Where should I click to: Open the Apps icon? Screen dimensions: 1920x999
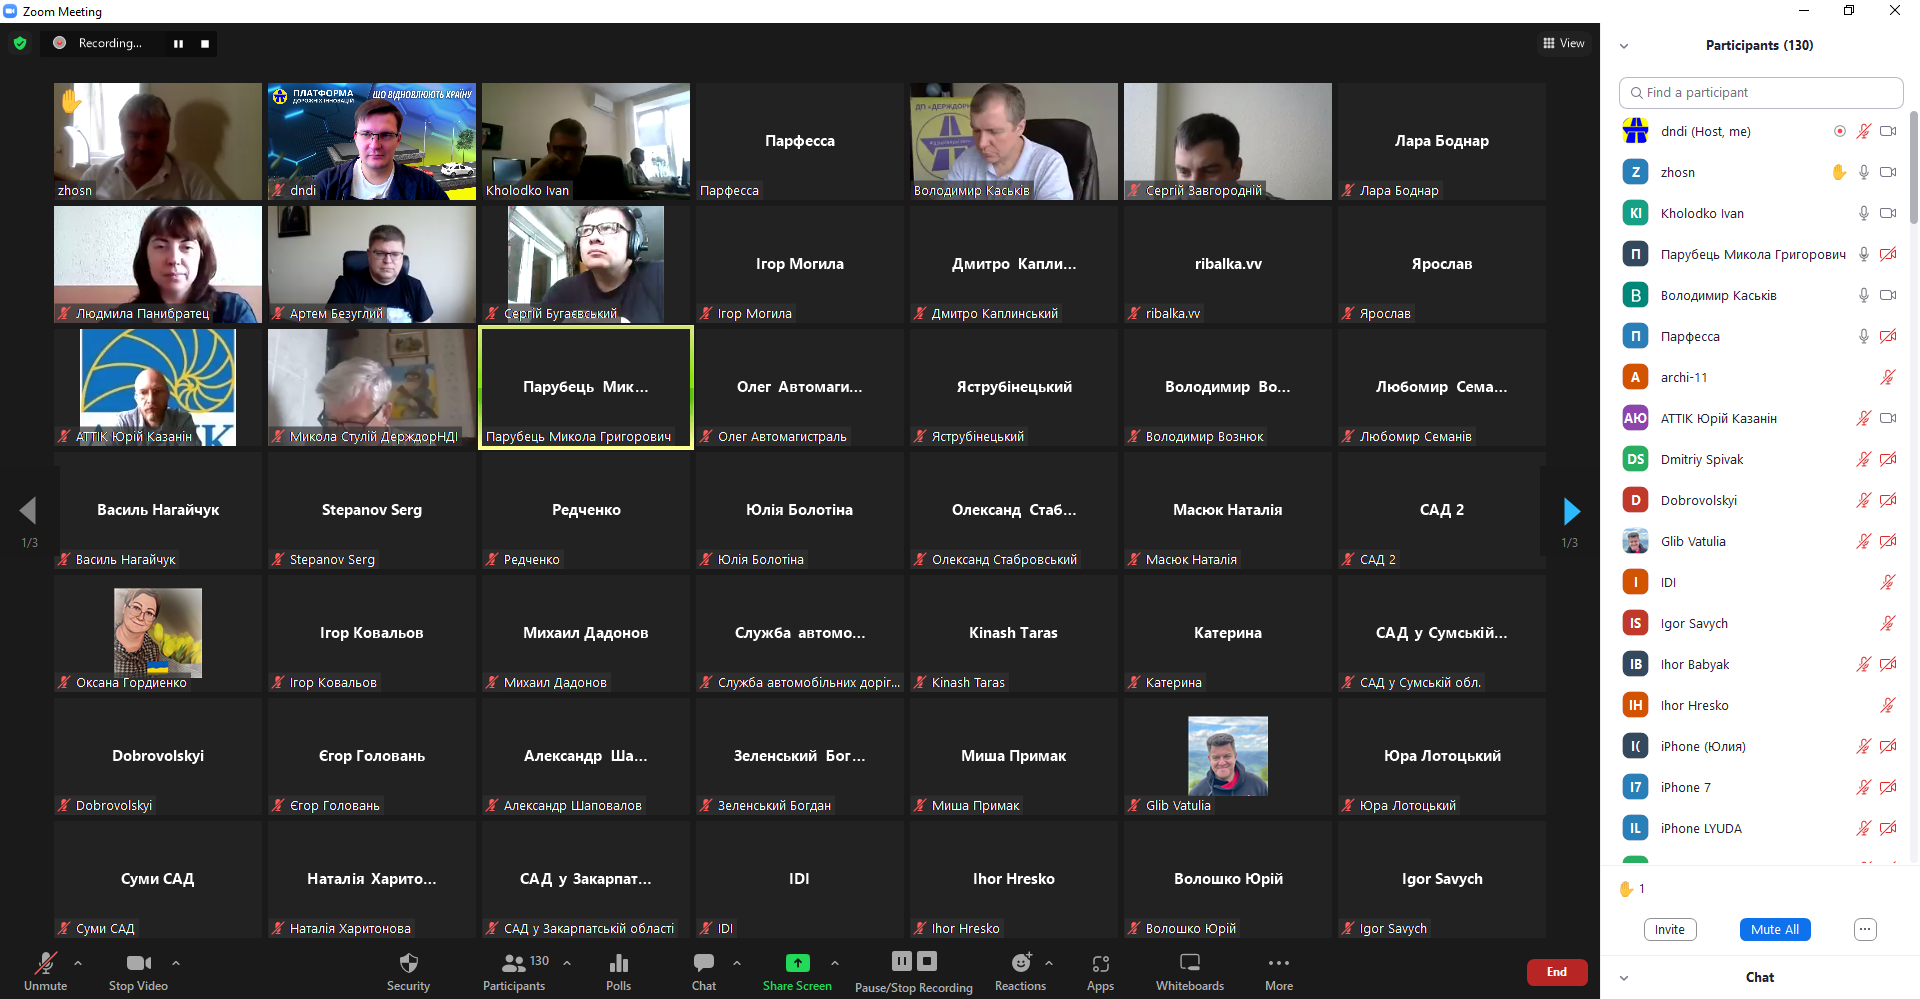[x=1100, y=963]
